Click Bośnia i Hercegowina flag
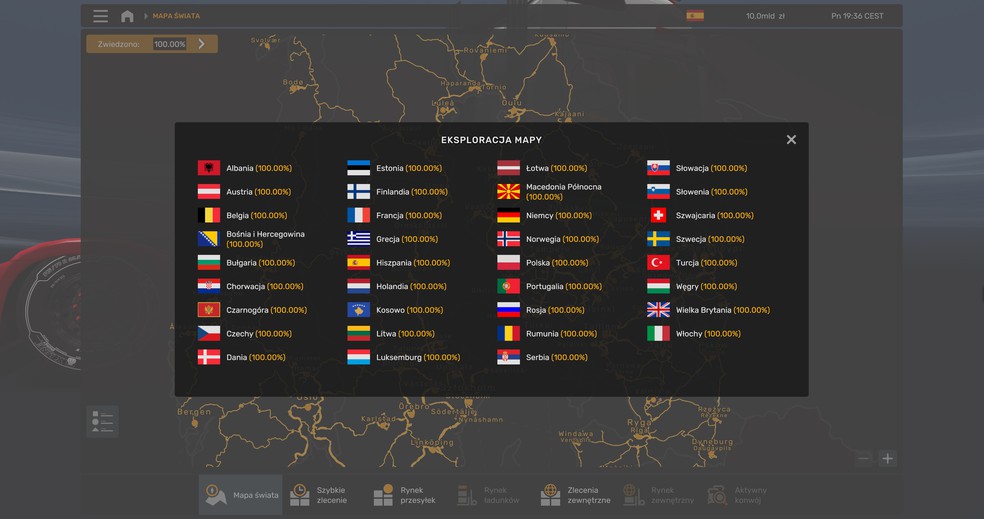Viewport: 984px width, 519px height. 209,239
